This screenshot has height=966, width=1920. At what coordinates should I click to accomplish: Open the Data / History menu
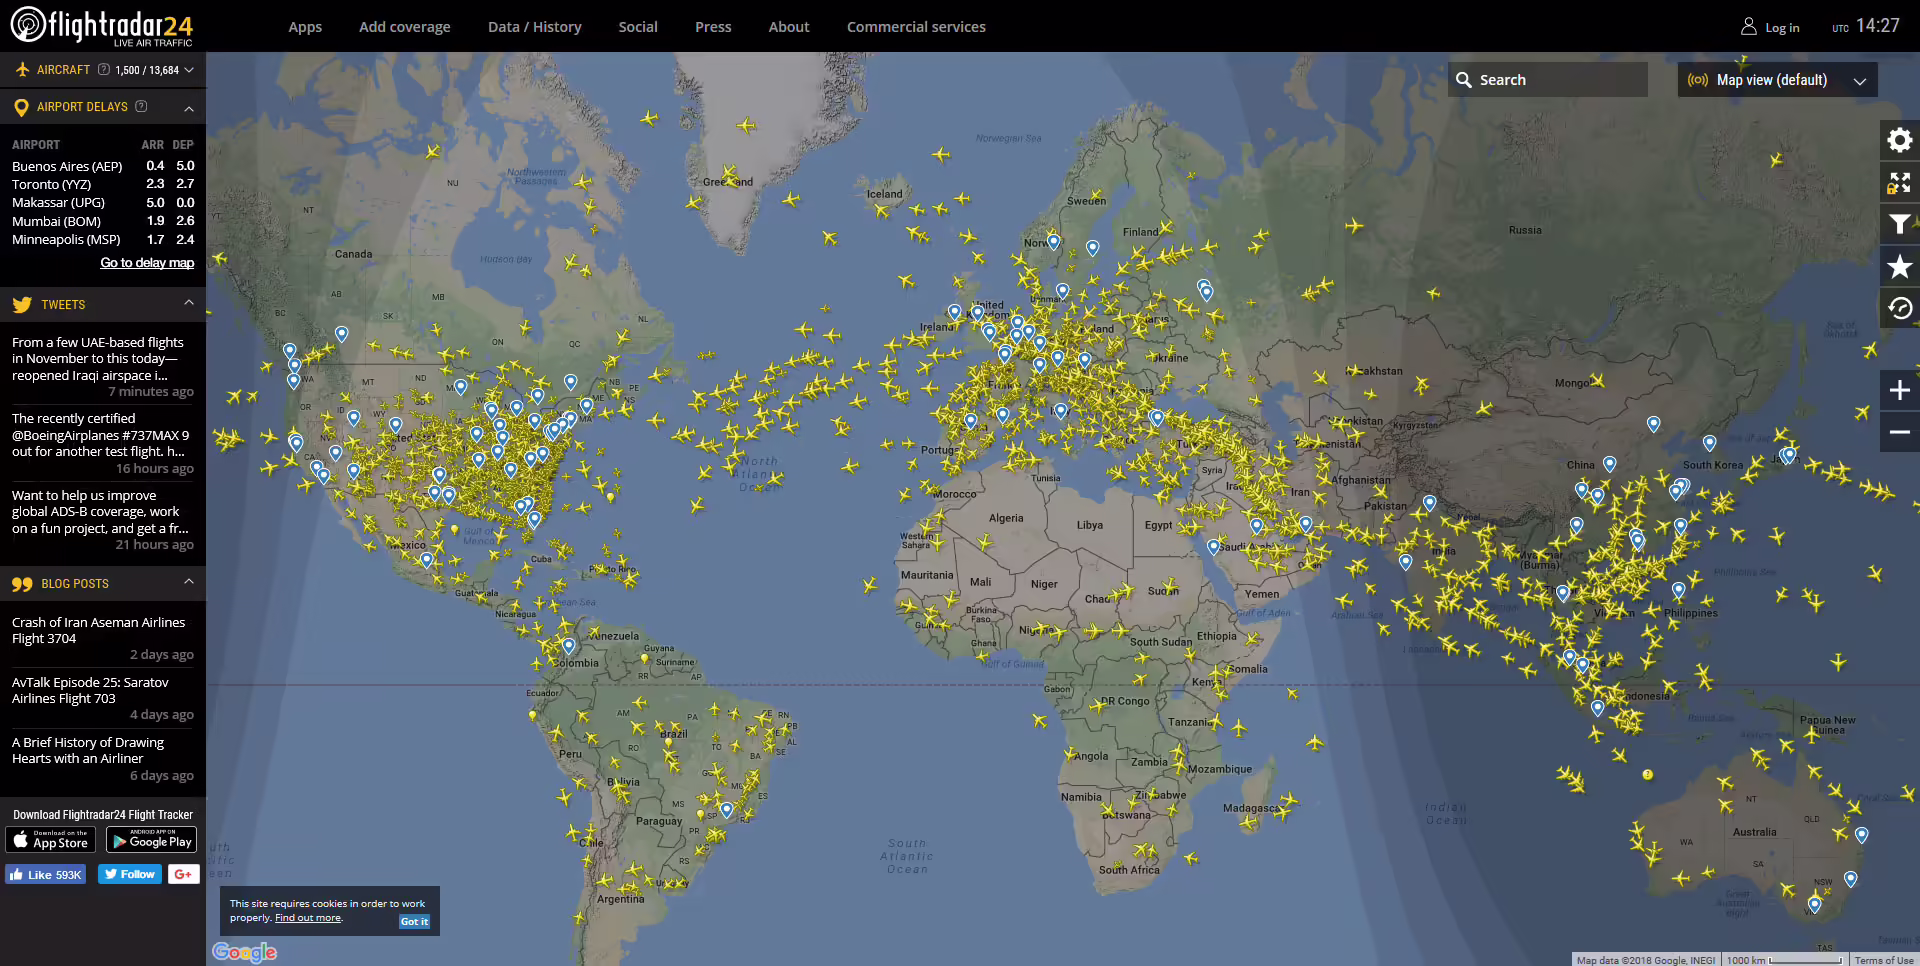pyautogui.click(x=535, y=27)
